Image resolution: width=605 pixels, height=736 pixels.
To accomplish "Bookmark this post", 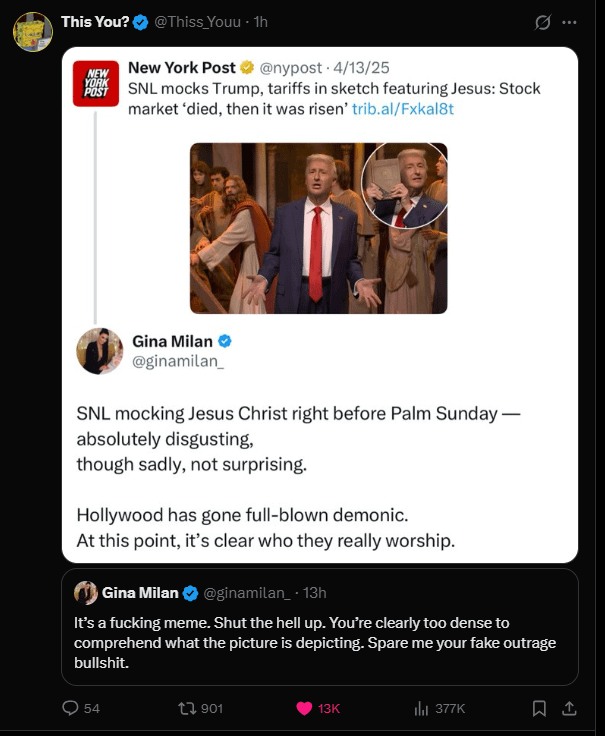I will coord(539,708).
